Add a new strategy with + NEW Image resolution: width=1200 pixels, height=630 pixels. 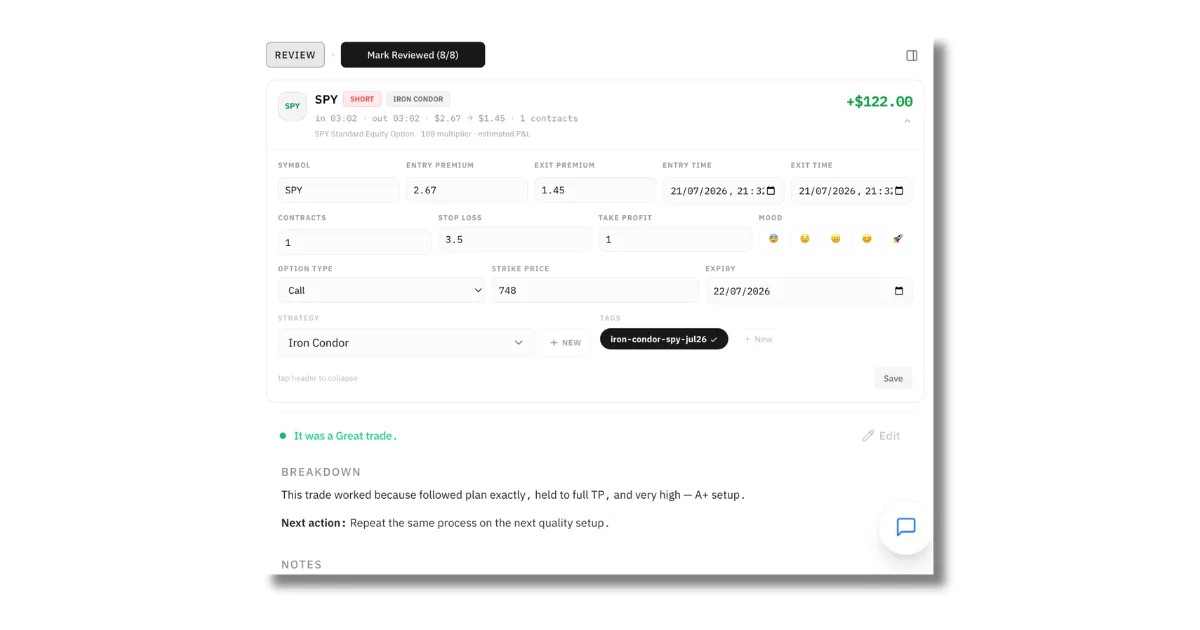(566, 343)
